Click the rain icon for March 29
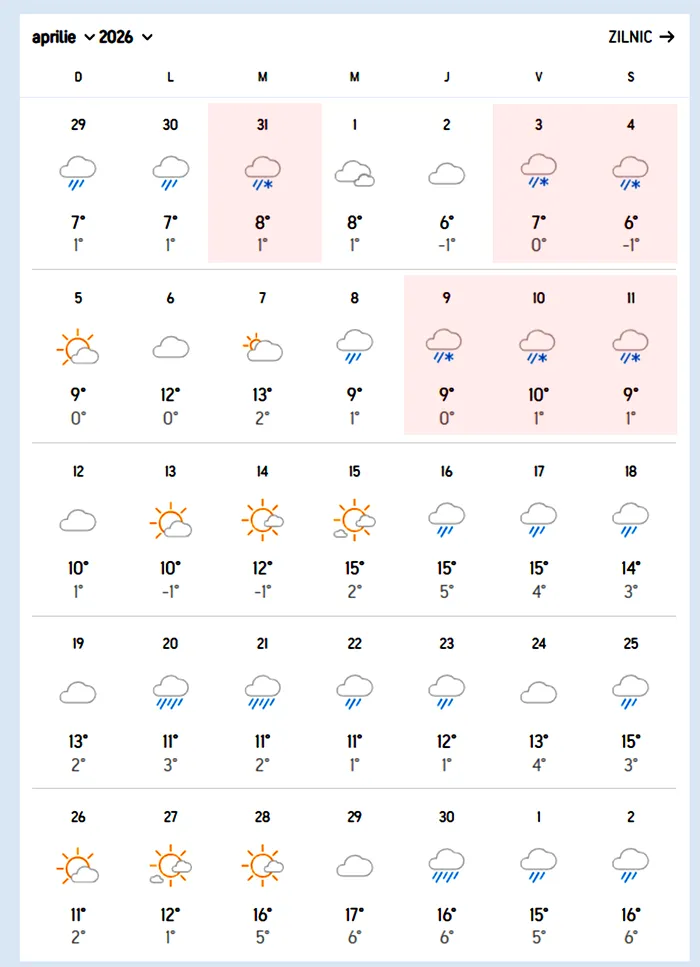 click(x=78, y=171)
